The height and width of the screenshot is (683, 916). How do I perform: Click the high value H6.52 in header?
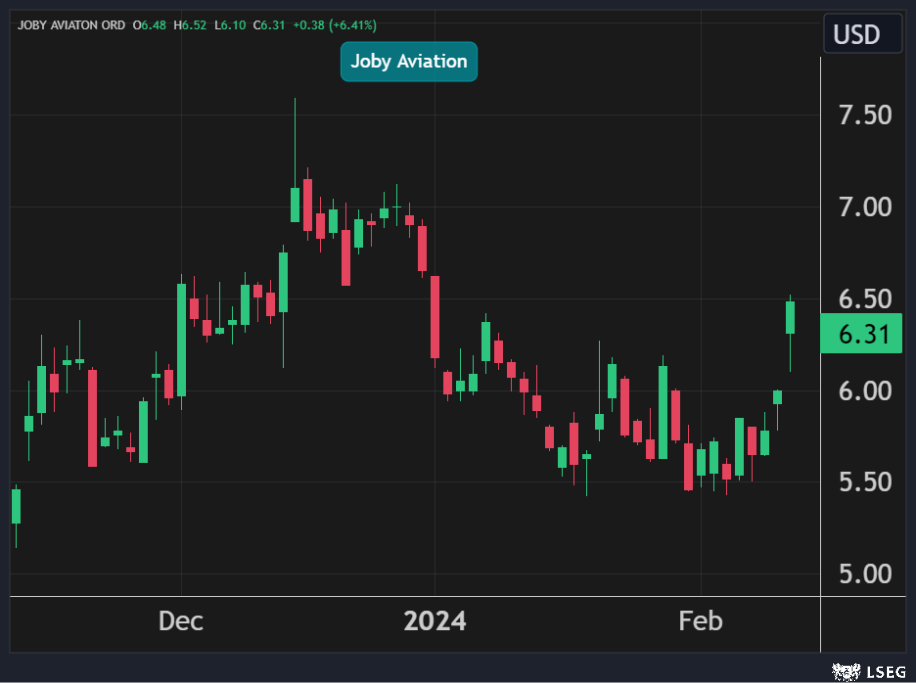[x=191, y=25]
